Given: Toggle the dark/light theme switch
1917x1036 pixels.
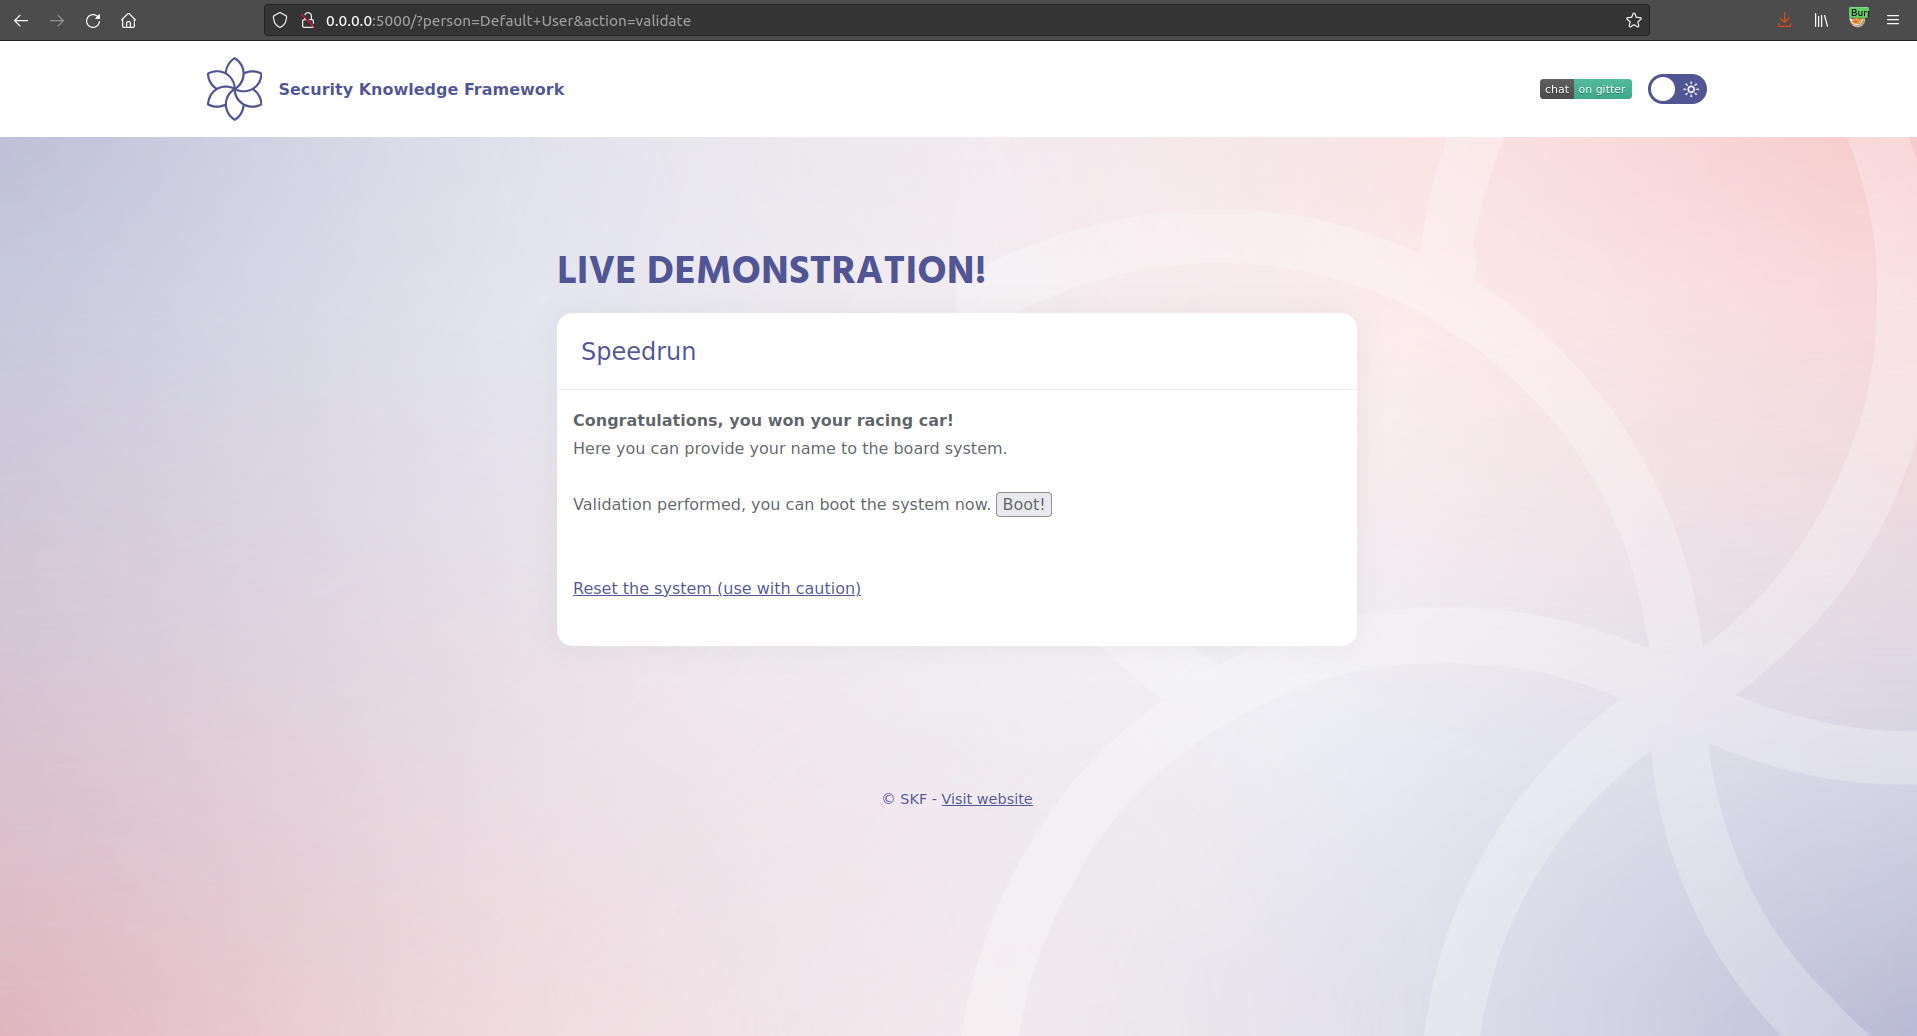Looking at the screenshot, I should 1677,89.
